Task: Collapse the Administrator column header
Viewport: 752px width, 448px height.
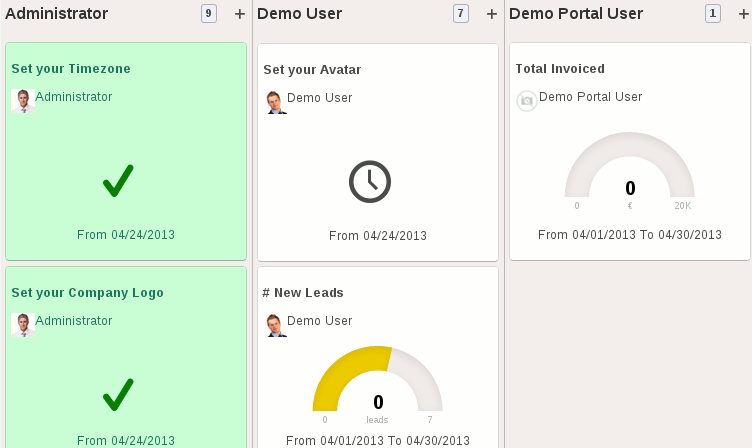Action: tap(57, 14)
